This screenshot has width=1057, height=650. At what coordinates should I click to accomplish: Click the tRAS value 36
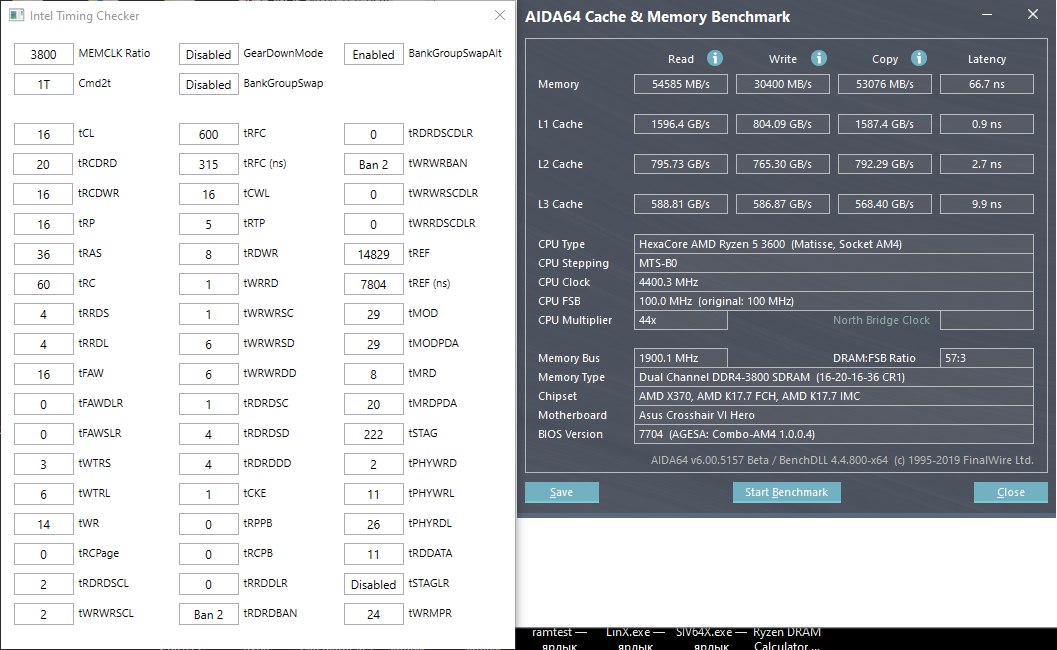[x=43, y=254]
